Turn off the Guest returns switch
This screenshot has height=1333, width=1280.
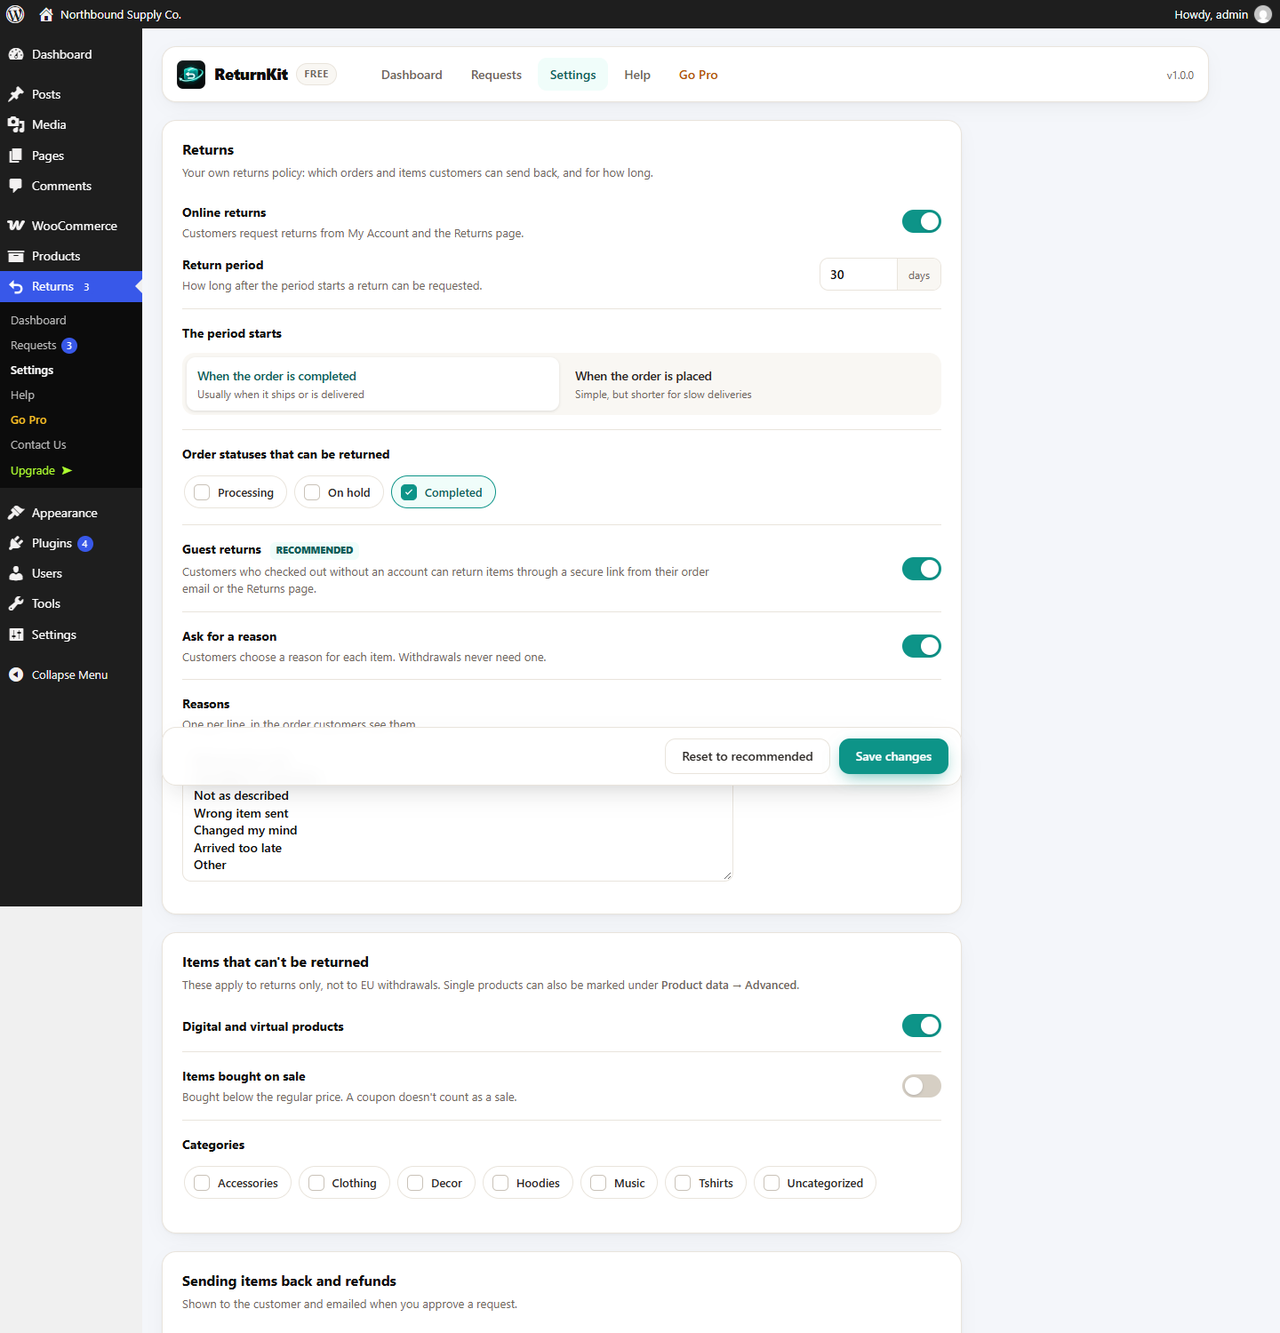click(x=921, y=569)
